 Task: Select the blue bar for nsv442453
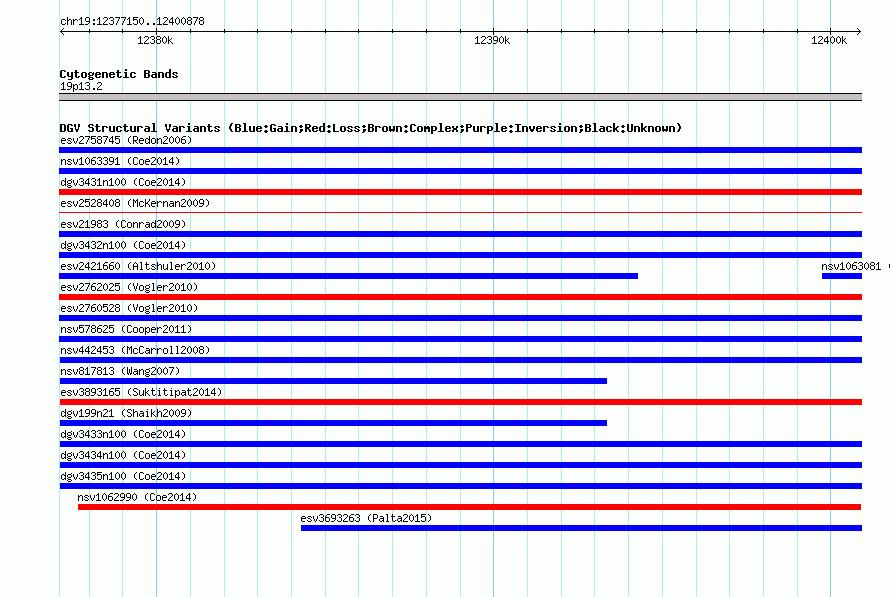point(460,360)
